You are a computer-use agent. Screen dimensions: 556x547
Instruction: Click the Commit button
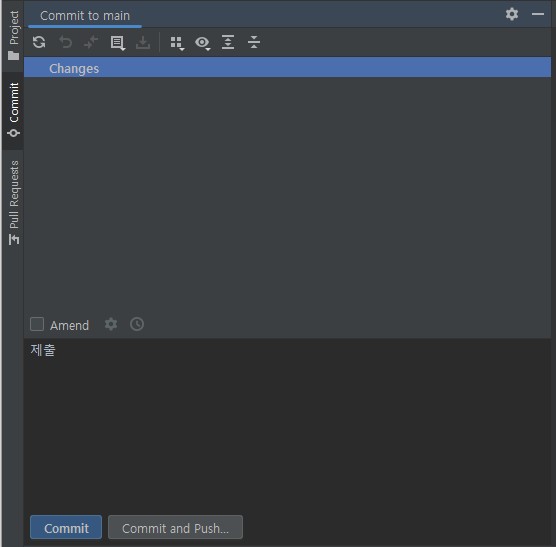coord(66,527)
